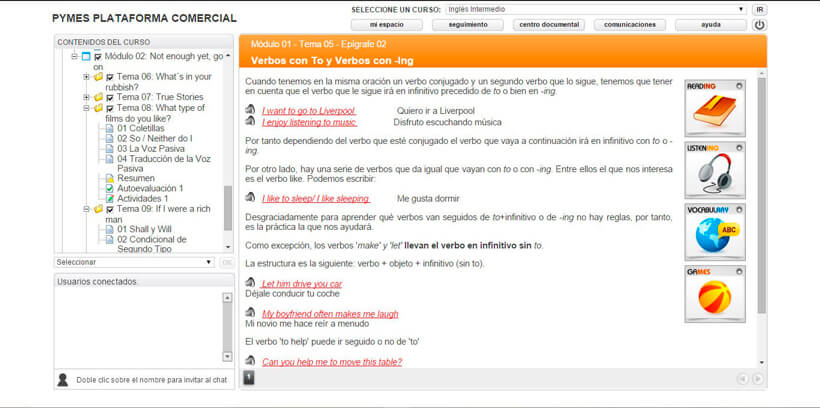Image resolution: width=820 pixels, height=408 pixels.
Task: Play audio for 'My boyfriend often makes me laugh'
Action: 250,313
